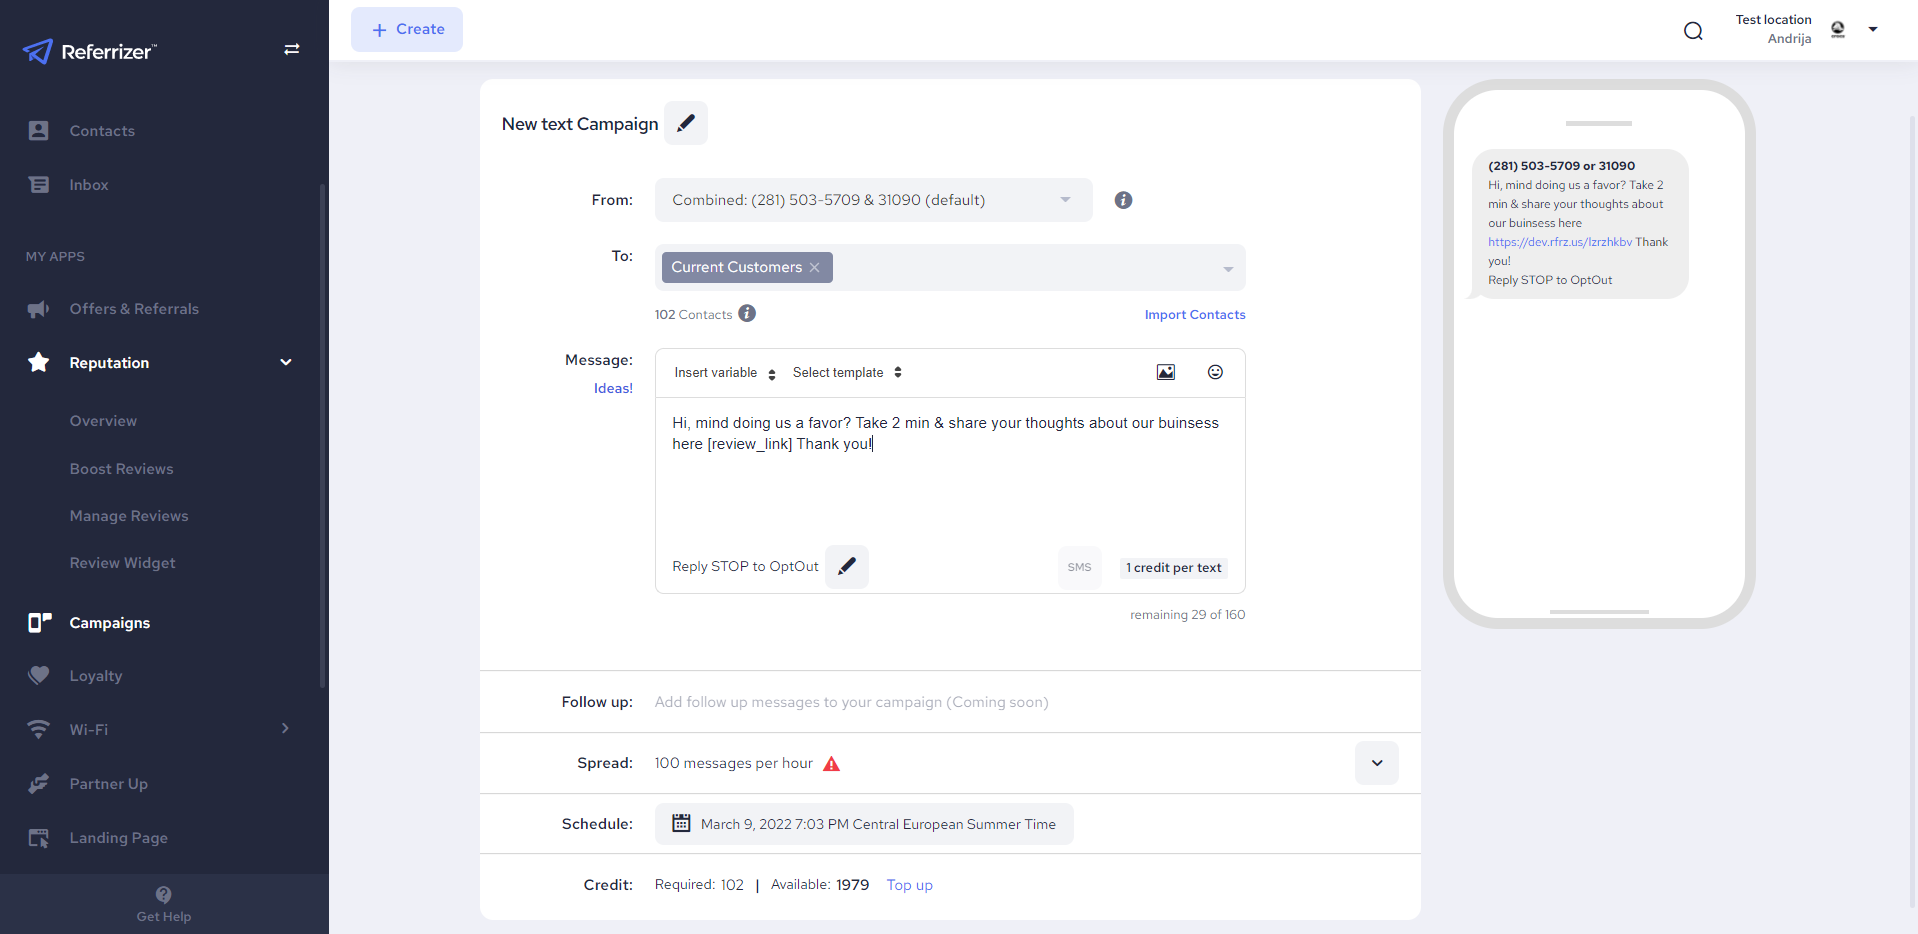The height and width of the screenshot is (934, 1918).
Task: Open the Insert variable dropdown
Action: (x=725, y=373)
